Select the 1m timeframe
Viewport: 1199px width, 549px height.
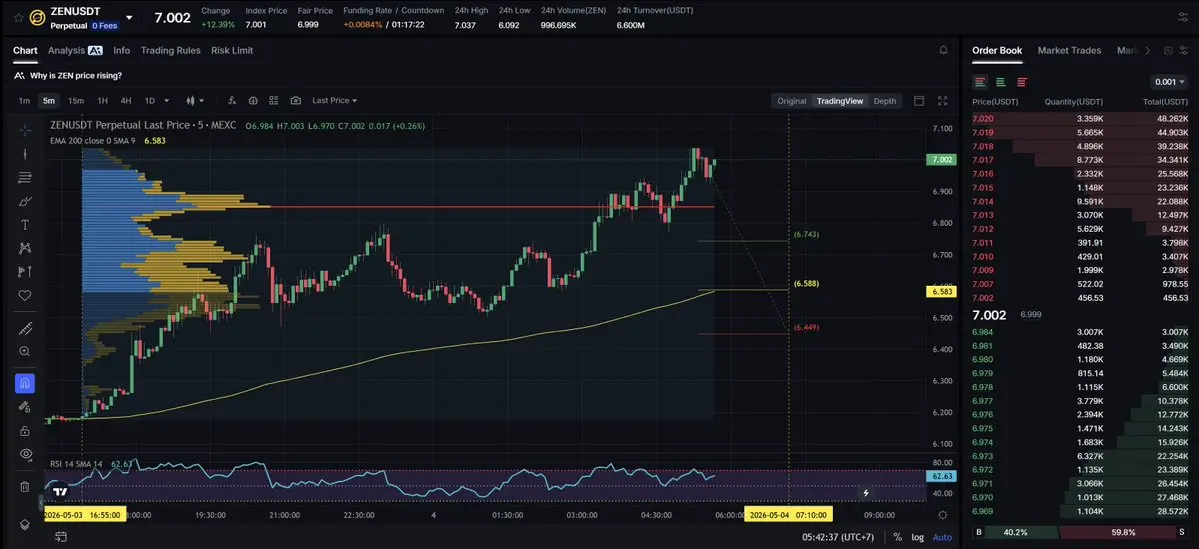(24, 101)
